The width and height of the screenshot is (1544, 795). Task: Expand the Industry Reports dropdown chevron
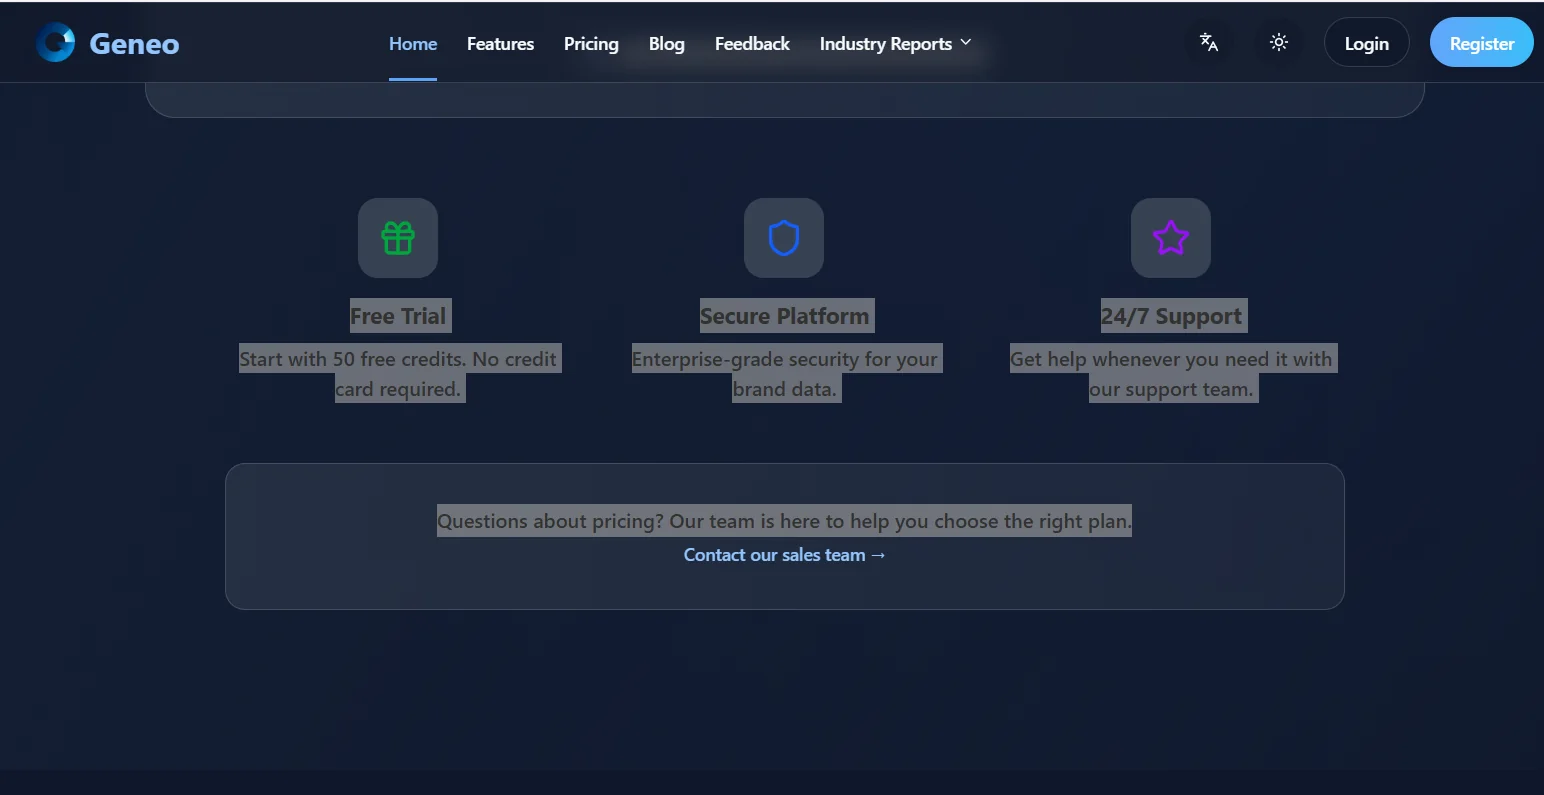pos(966,42)
